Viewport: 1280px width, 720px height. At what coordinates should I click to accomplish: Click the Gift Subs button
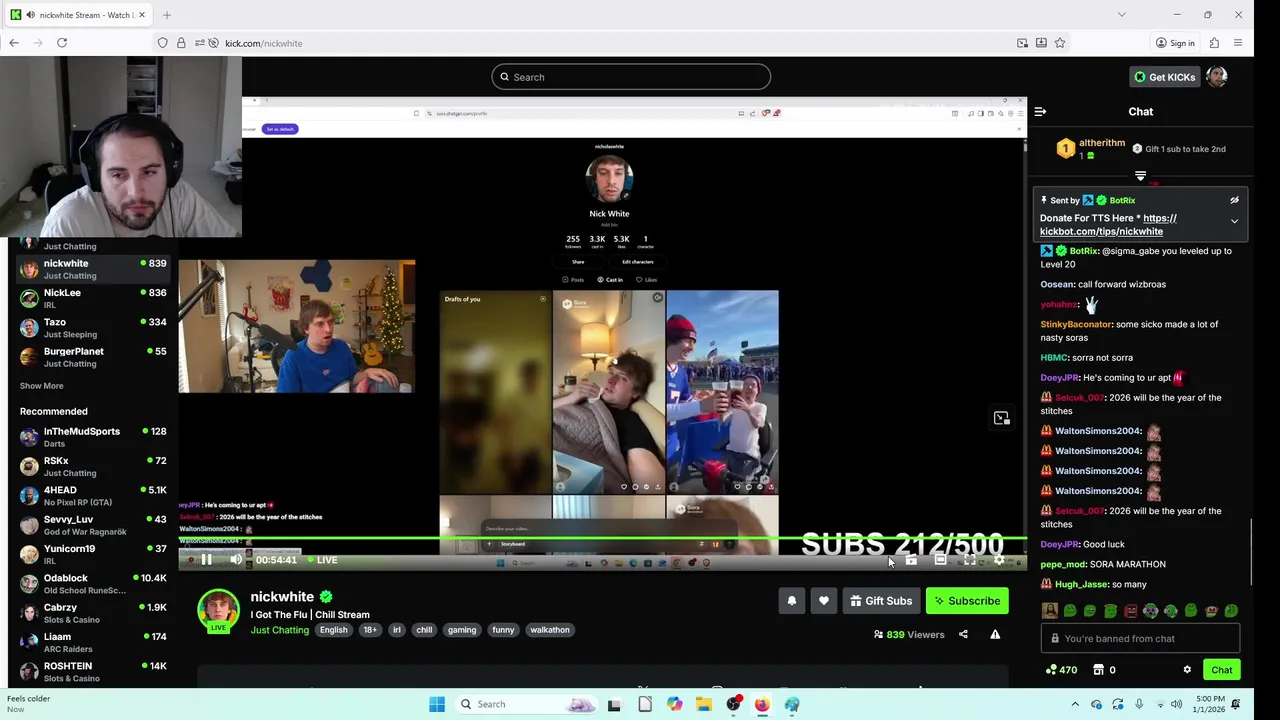click(x=881, y=601)
